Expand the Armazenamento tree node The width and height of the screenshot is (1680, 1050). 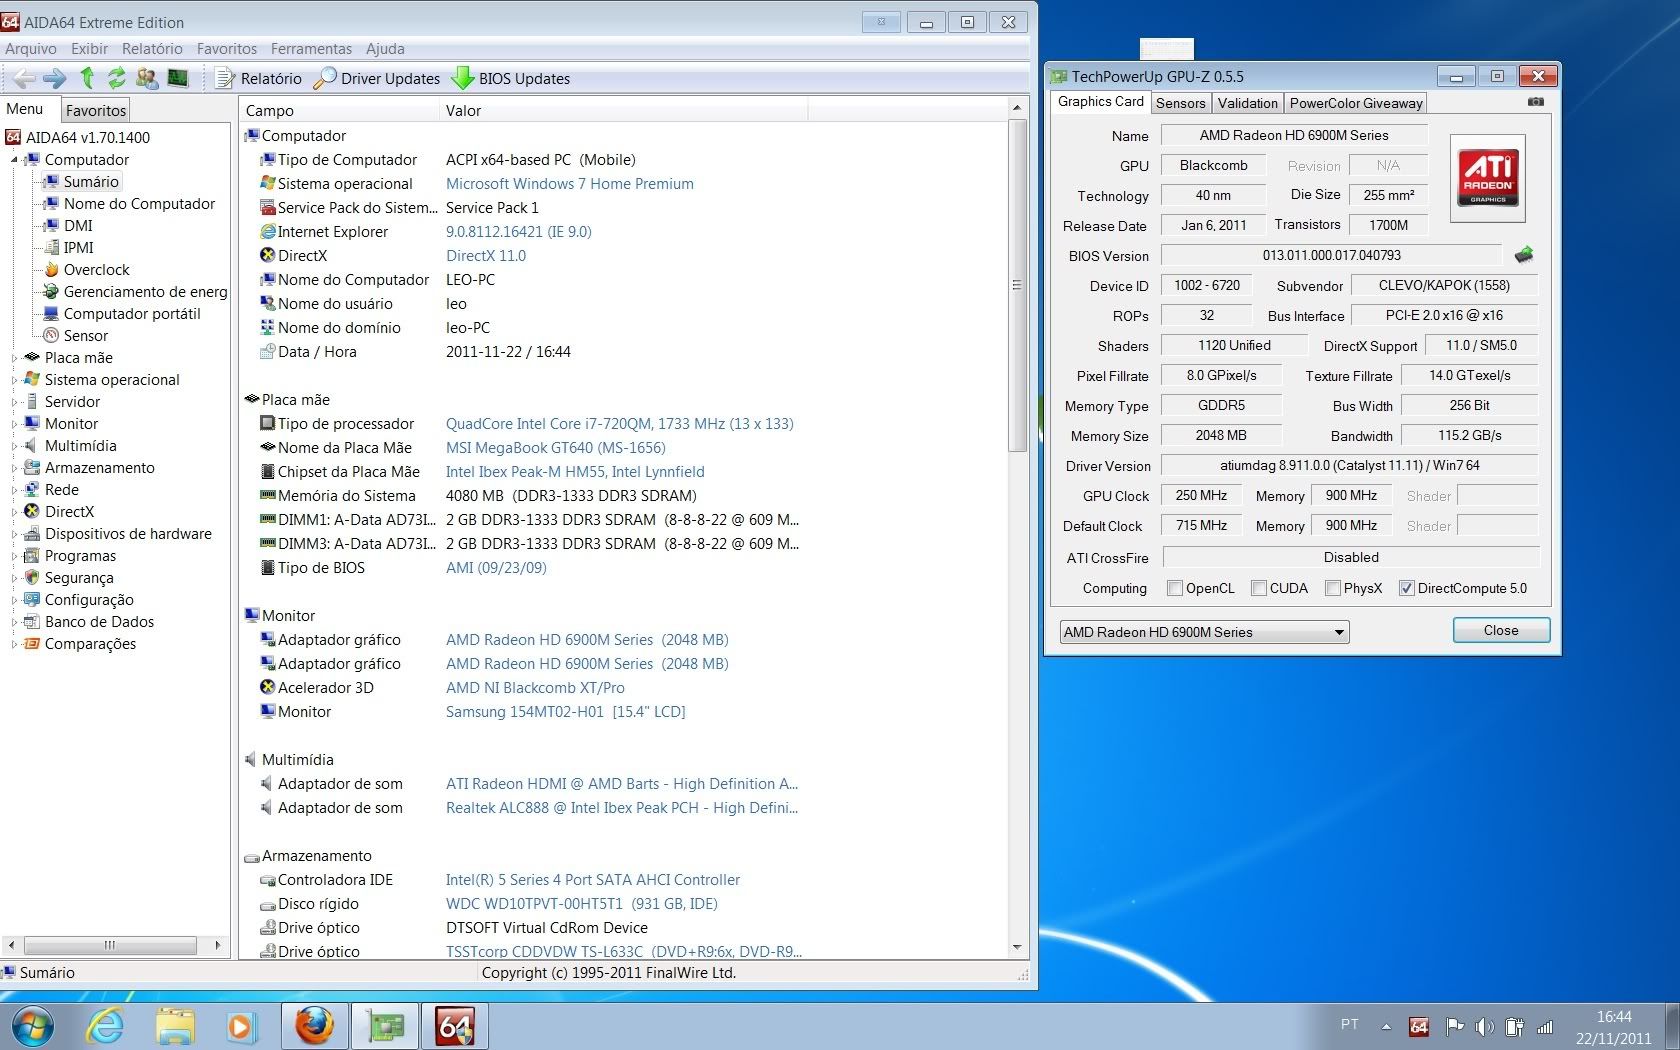(14, 468)
